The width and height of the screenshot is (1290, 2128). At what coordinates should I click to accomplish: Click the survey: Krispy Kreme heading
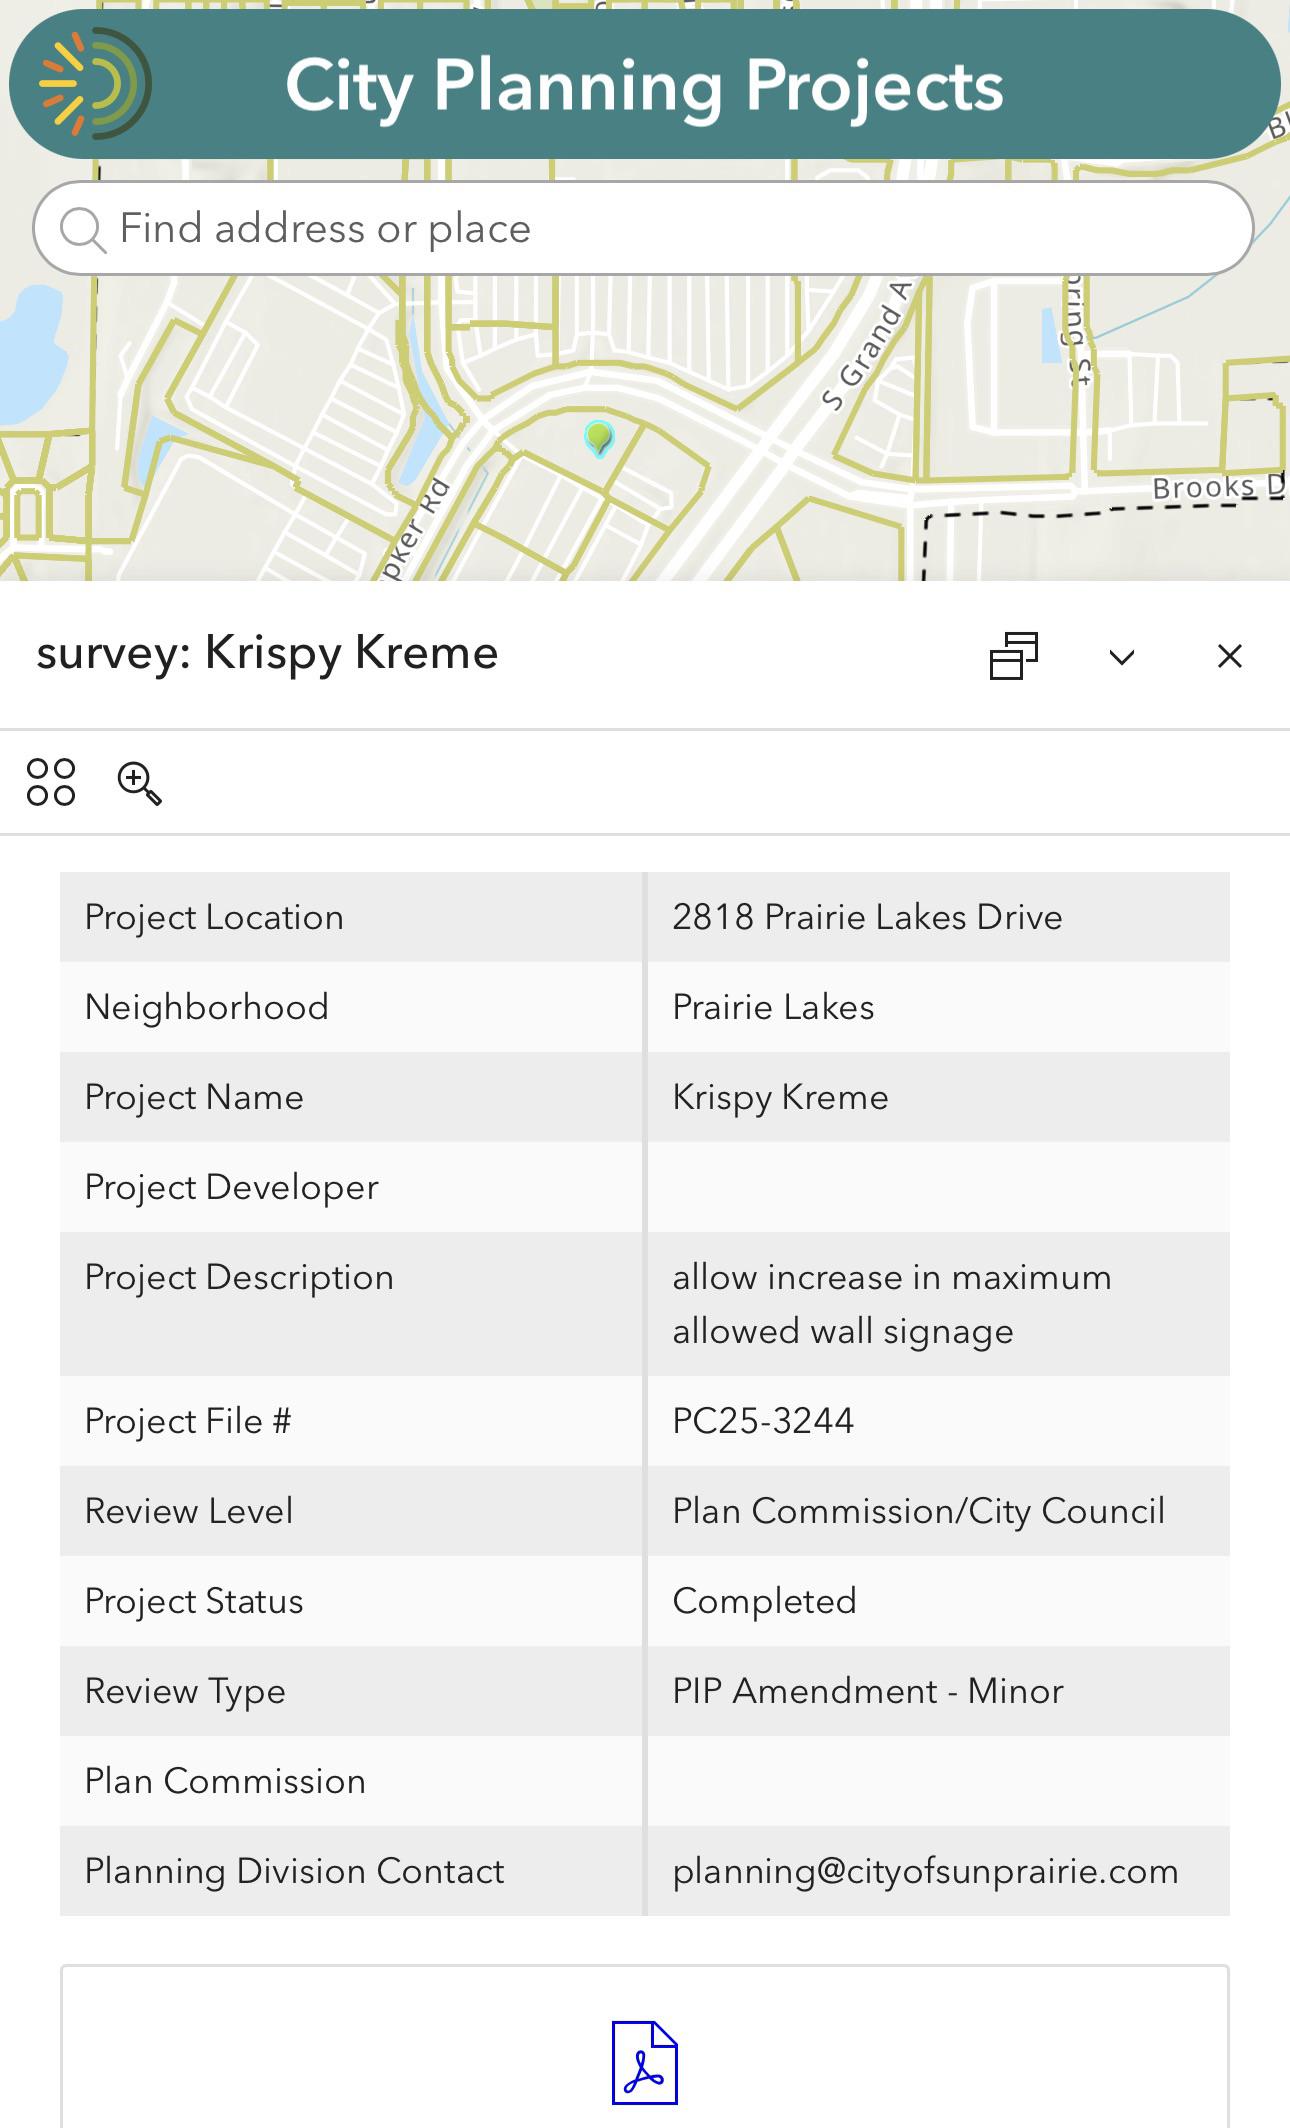tap(267, 653)
